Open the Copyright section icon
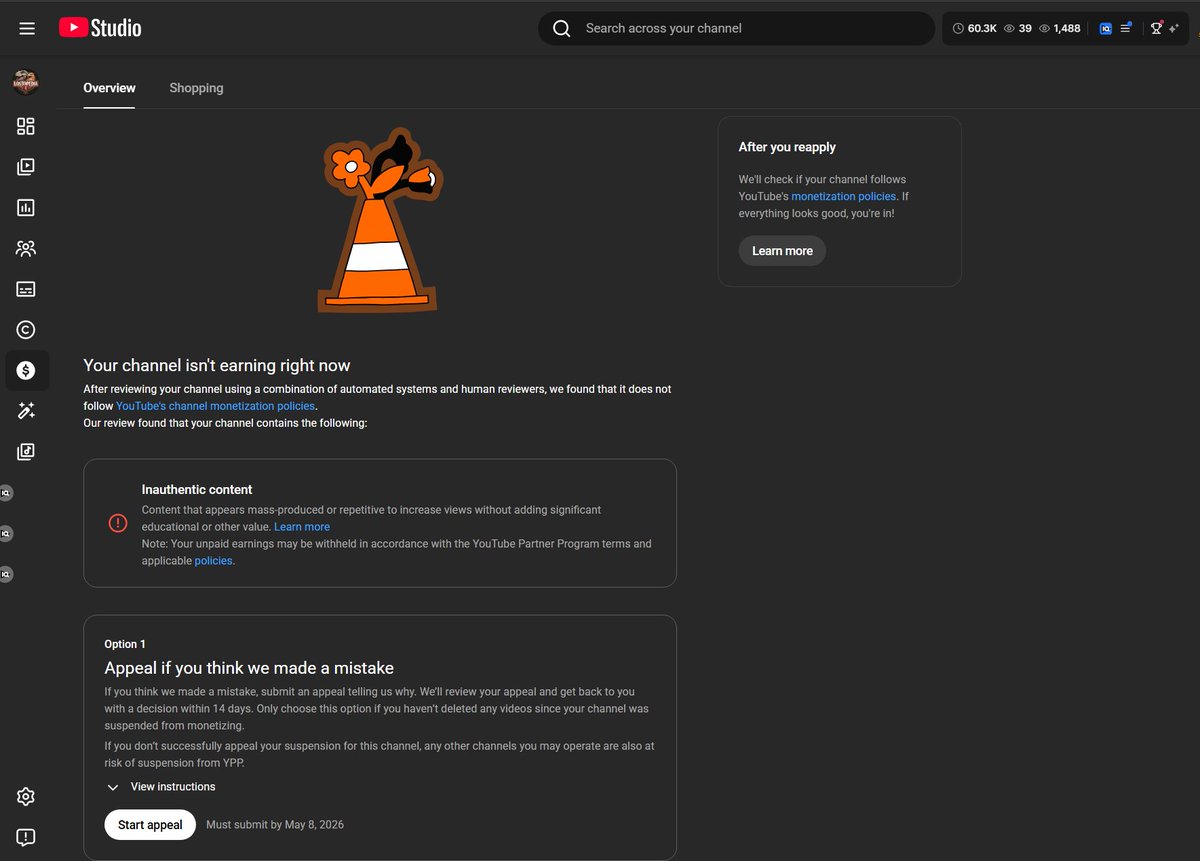1200x861 pixels. tap(26, 330)
